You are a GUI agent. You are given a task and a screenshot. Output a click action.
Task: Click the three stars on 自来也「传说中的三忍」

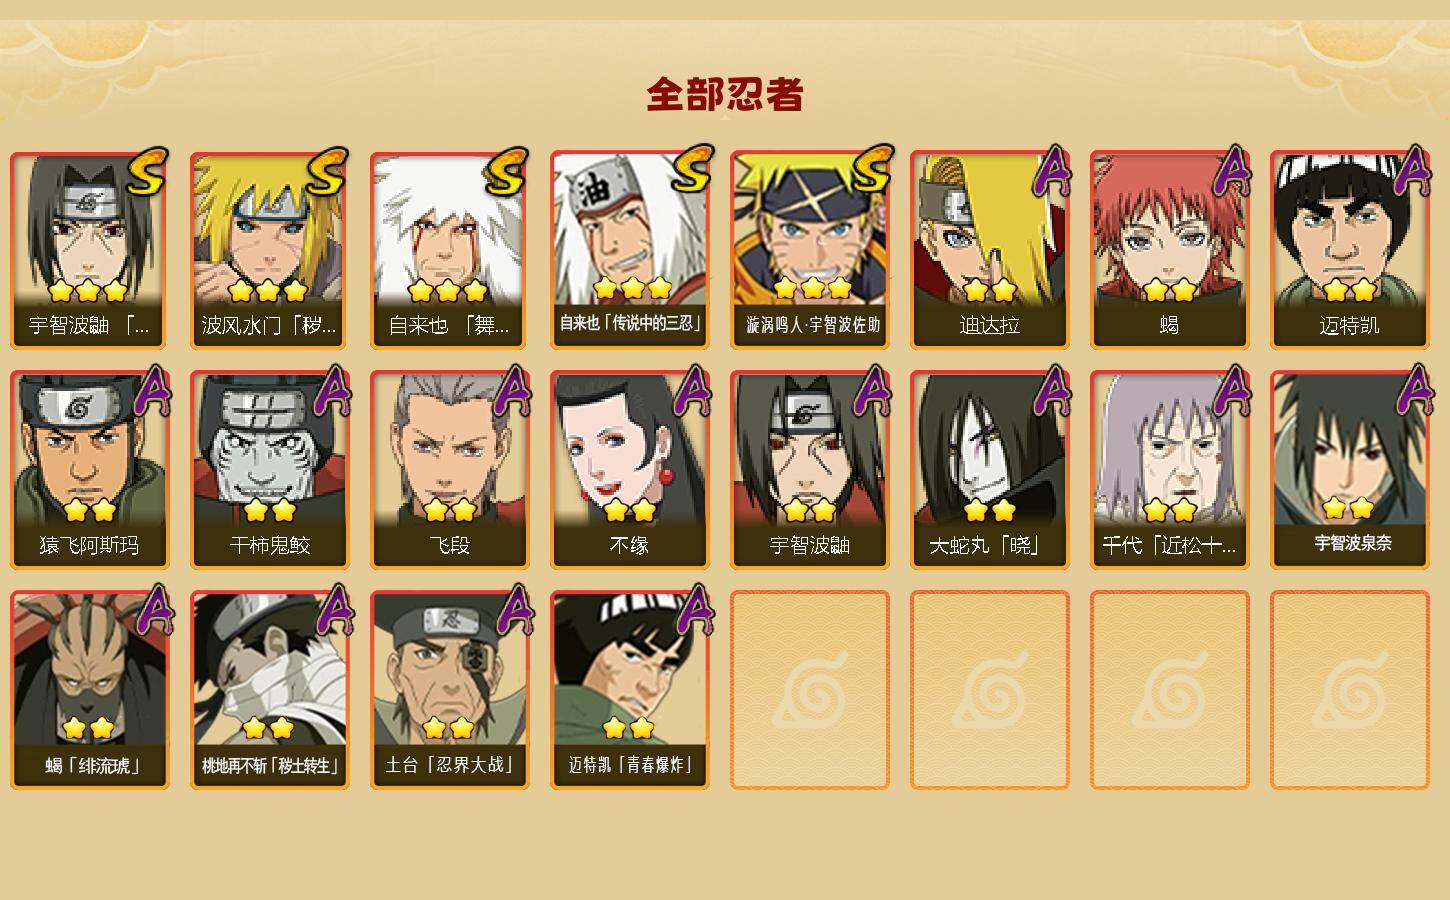(631, 289)
